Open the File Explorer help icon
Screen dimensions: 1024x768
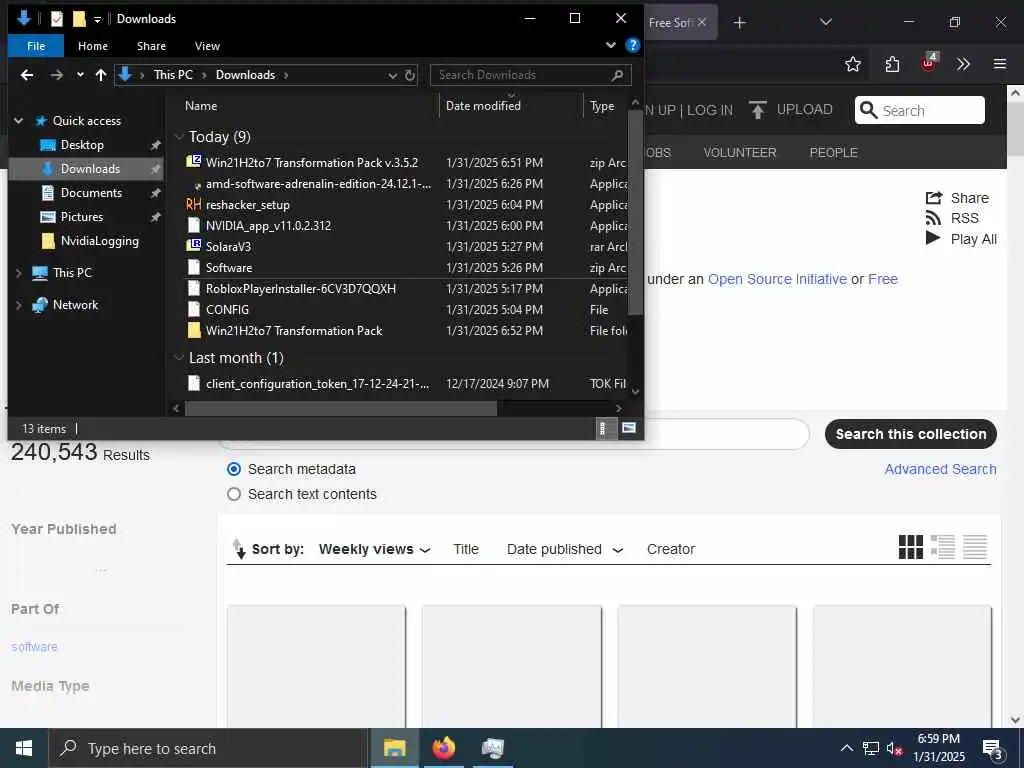pos(632,45)
